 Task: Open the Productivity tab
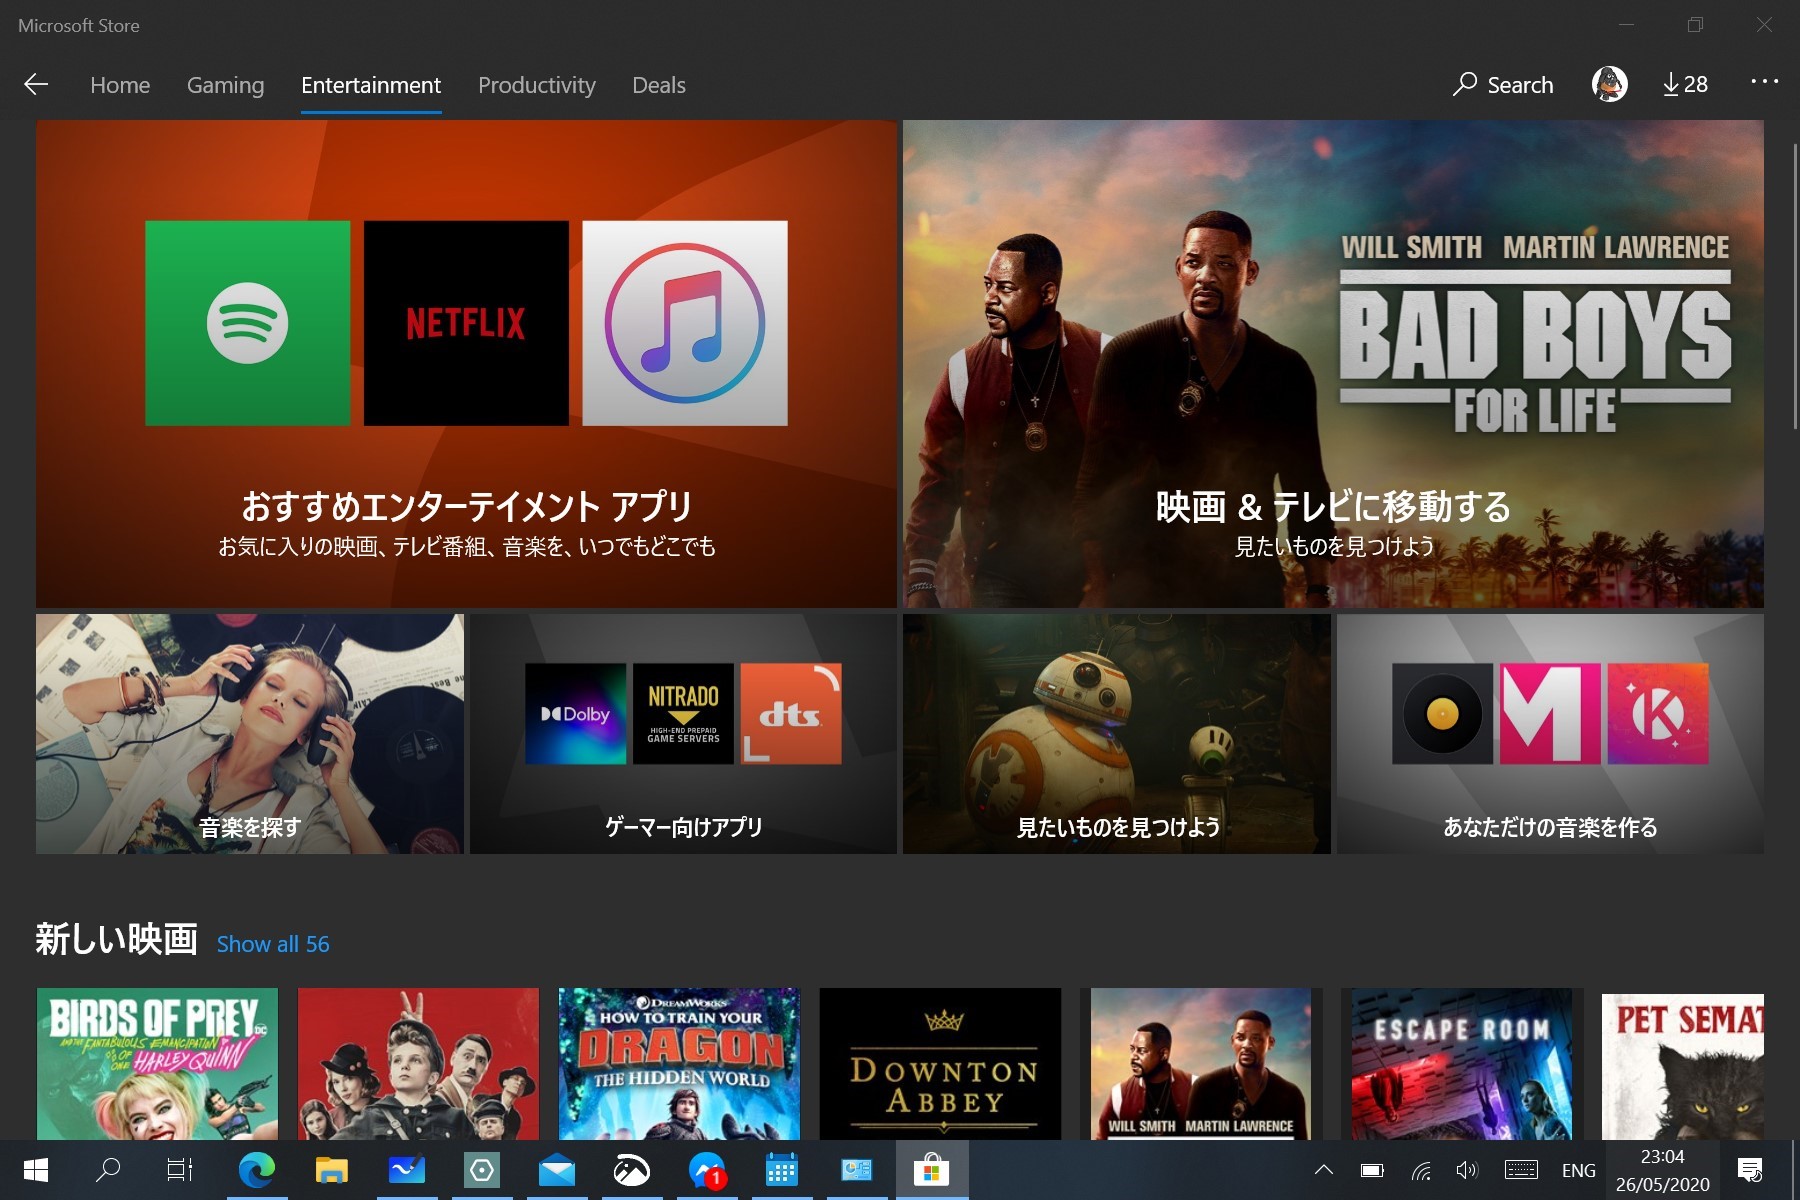click(537, 85)
